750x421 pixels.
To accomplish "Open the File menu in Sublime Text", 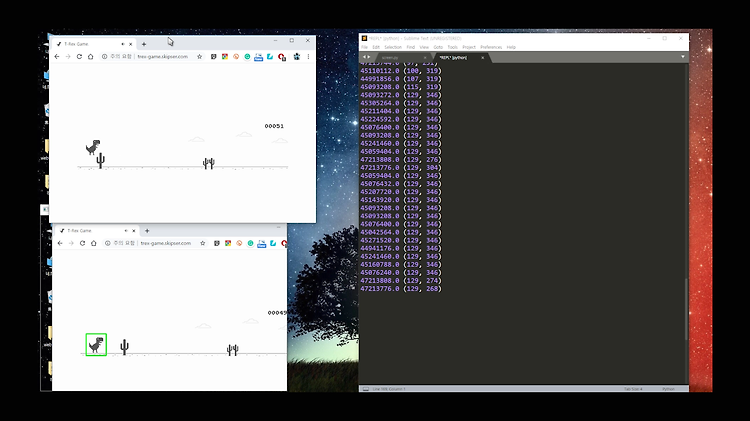I will pyautogui.click(x=364, y=47).
